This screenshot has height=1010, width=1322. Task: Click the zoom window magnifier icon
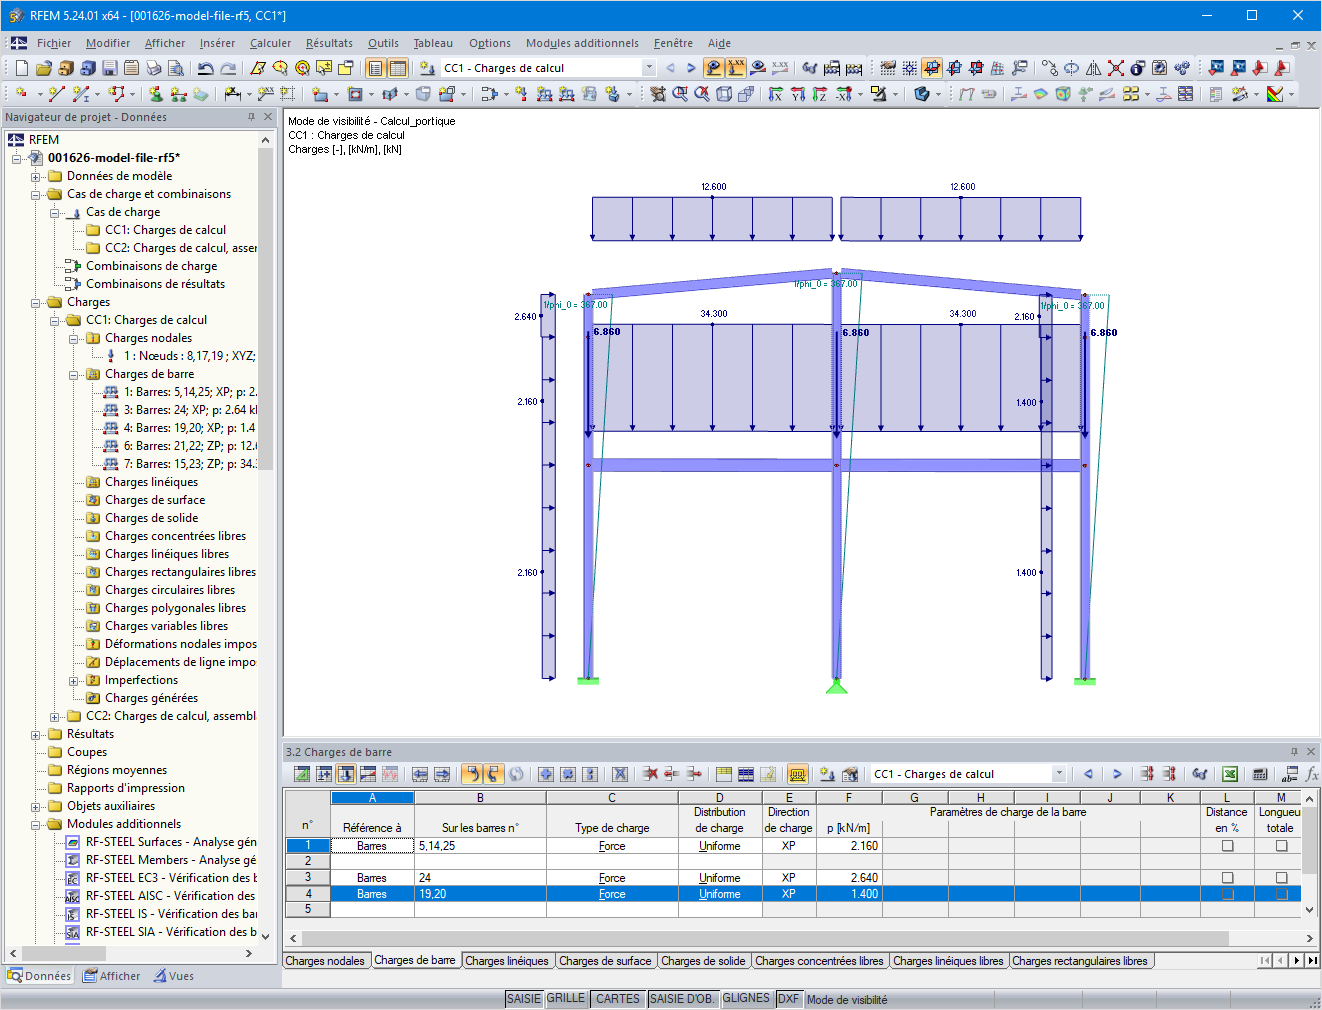click(680, 94)
